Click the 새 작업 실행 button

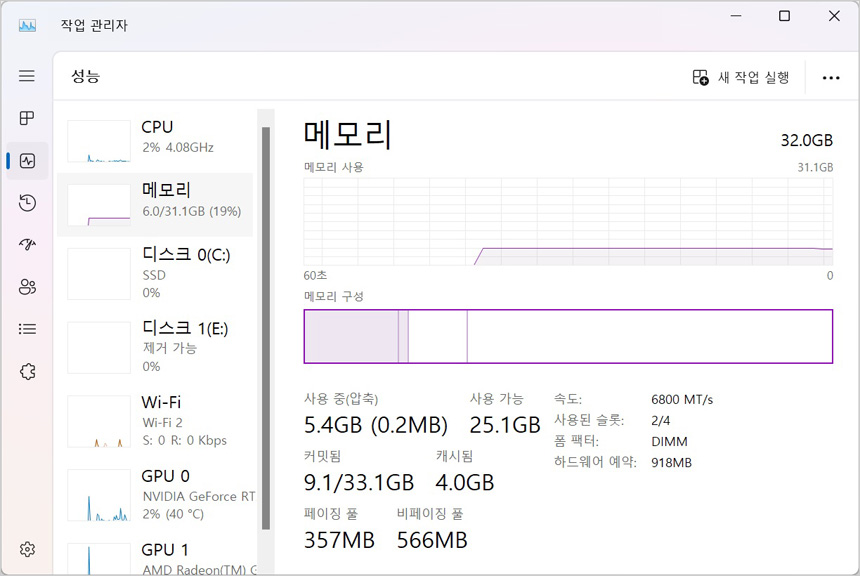pos(741,77)
